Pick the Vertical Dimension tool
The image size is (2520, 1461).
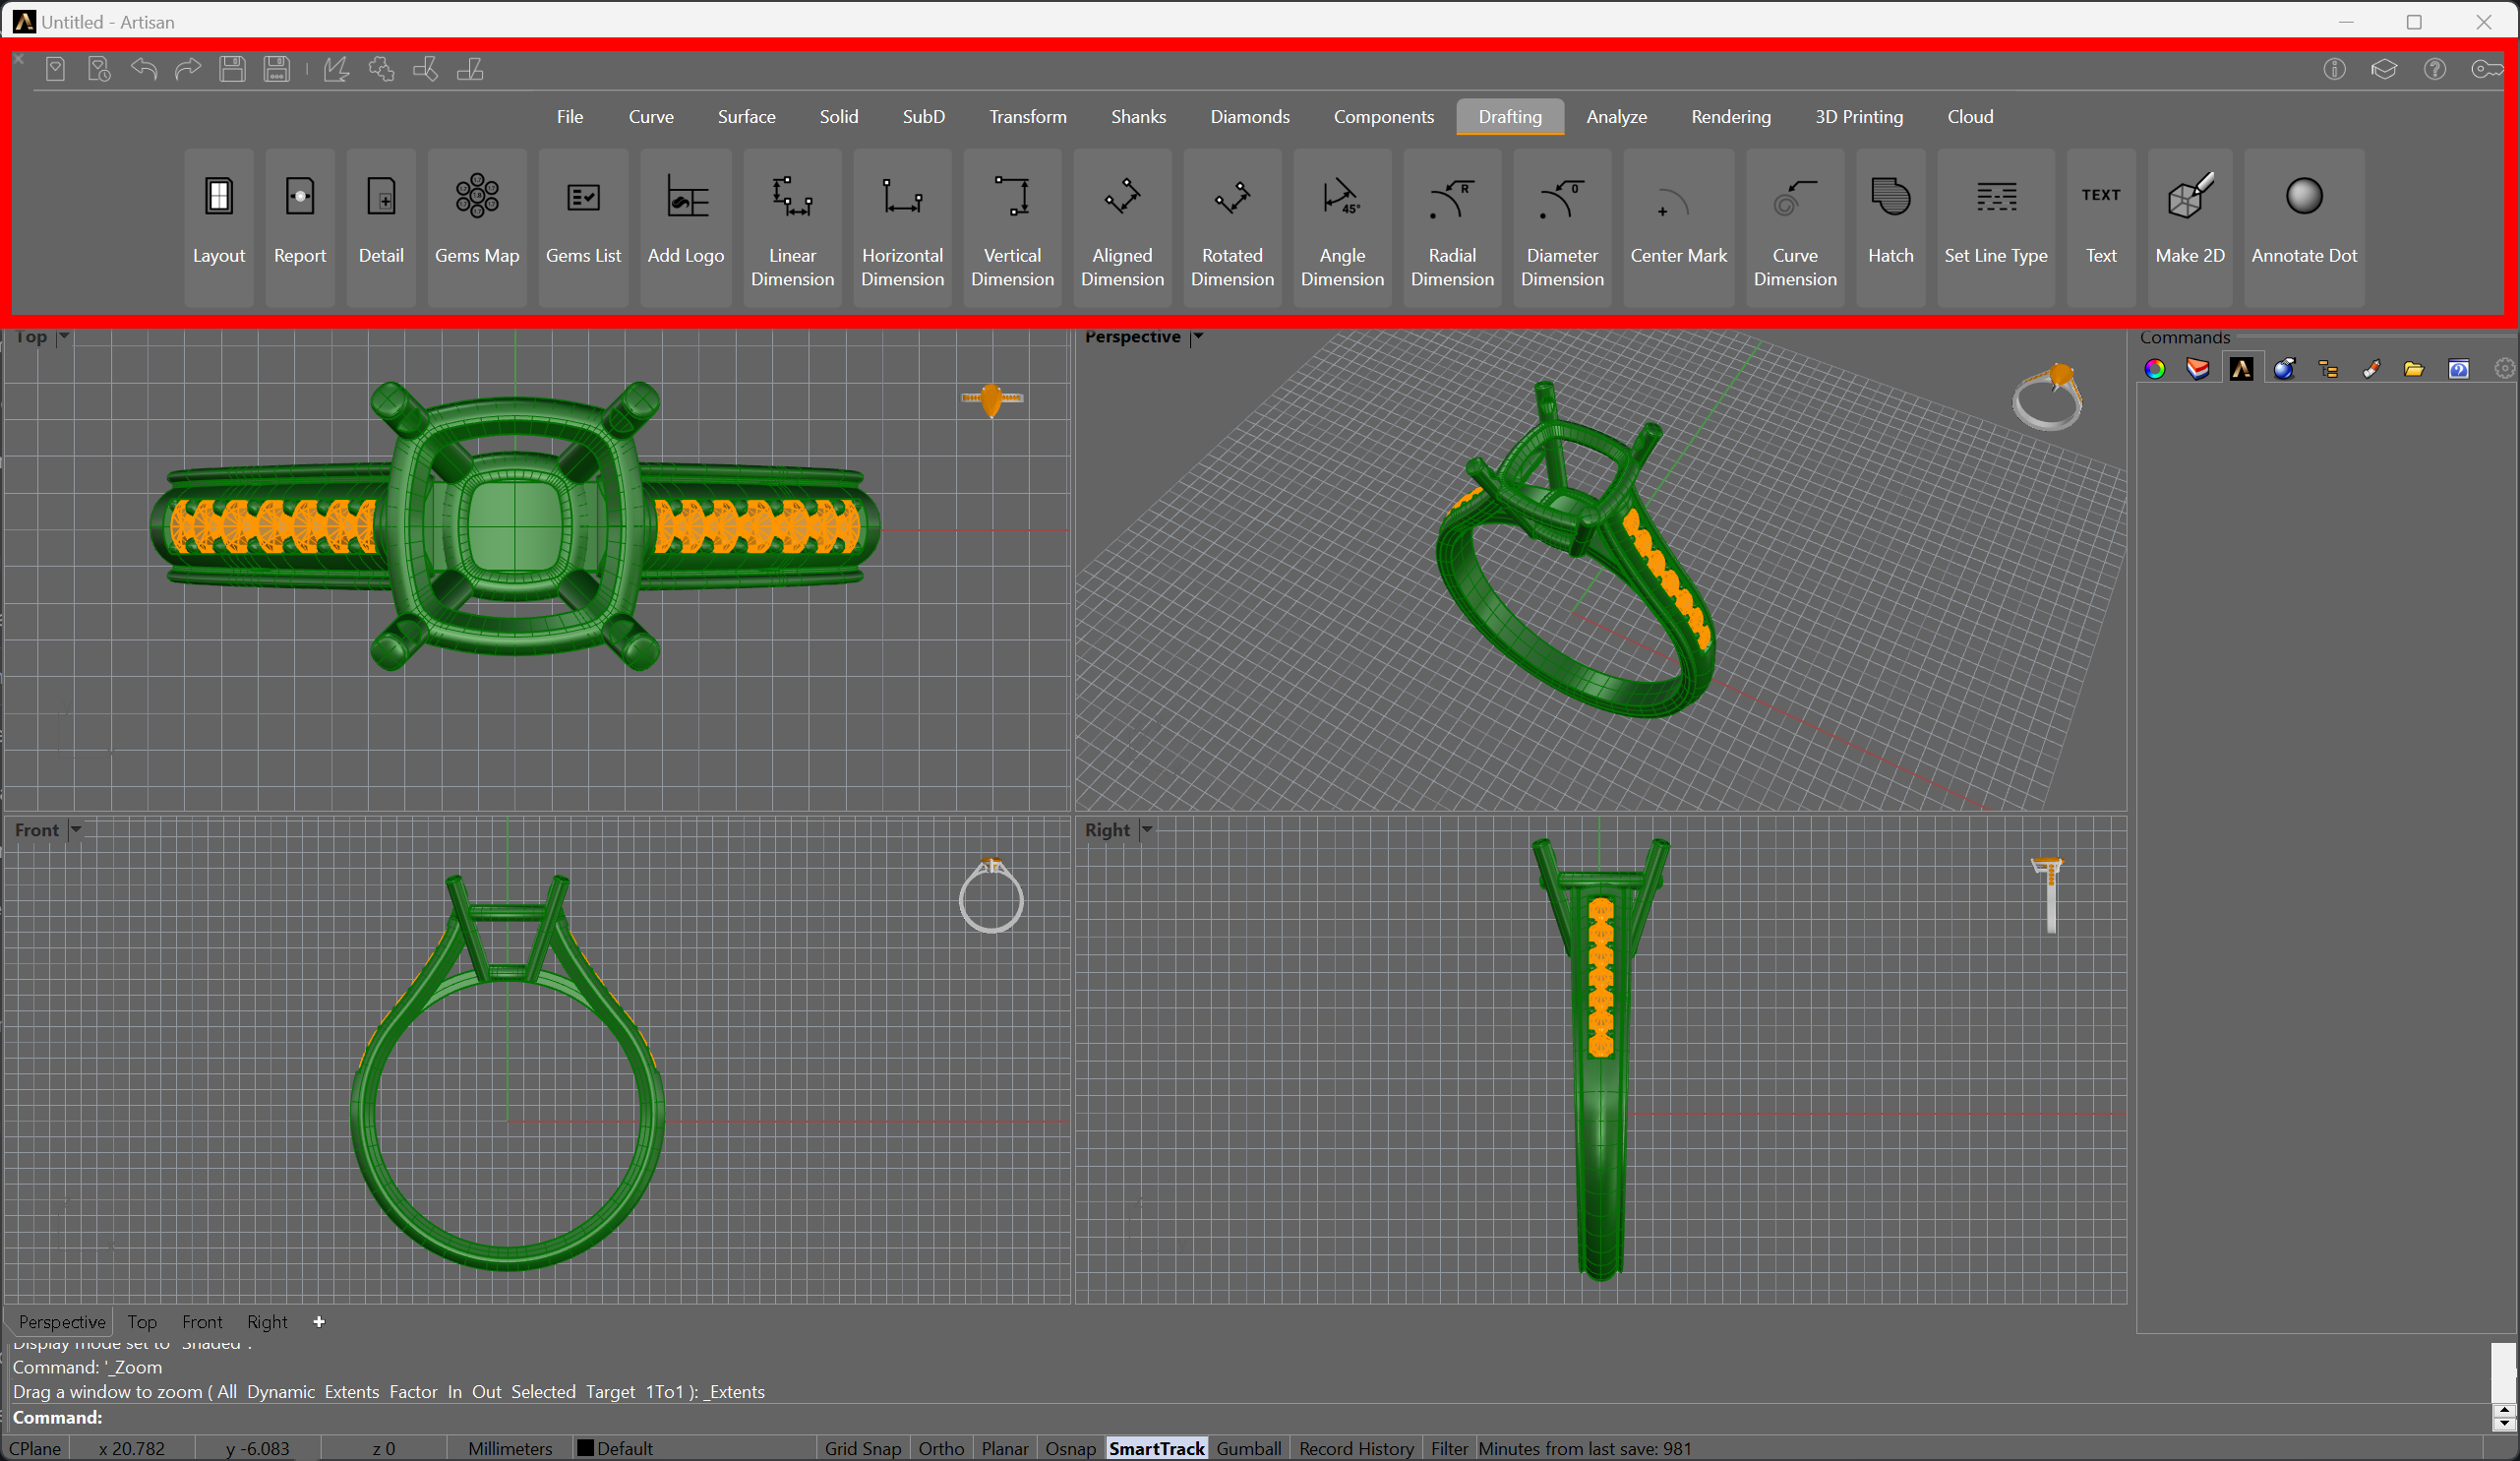tap(1012, 227)
